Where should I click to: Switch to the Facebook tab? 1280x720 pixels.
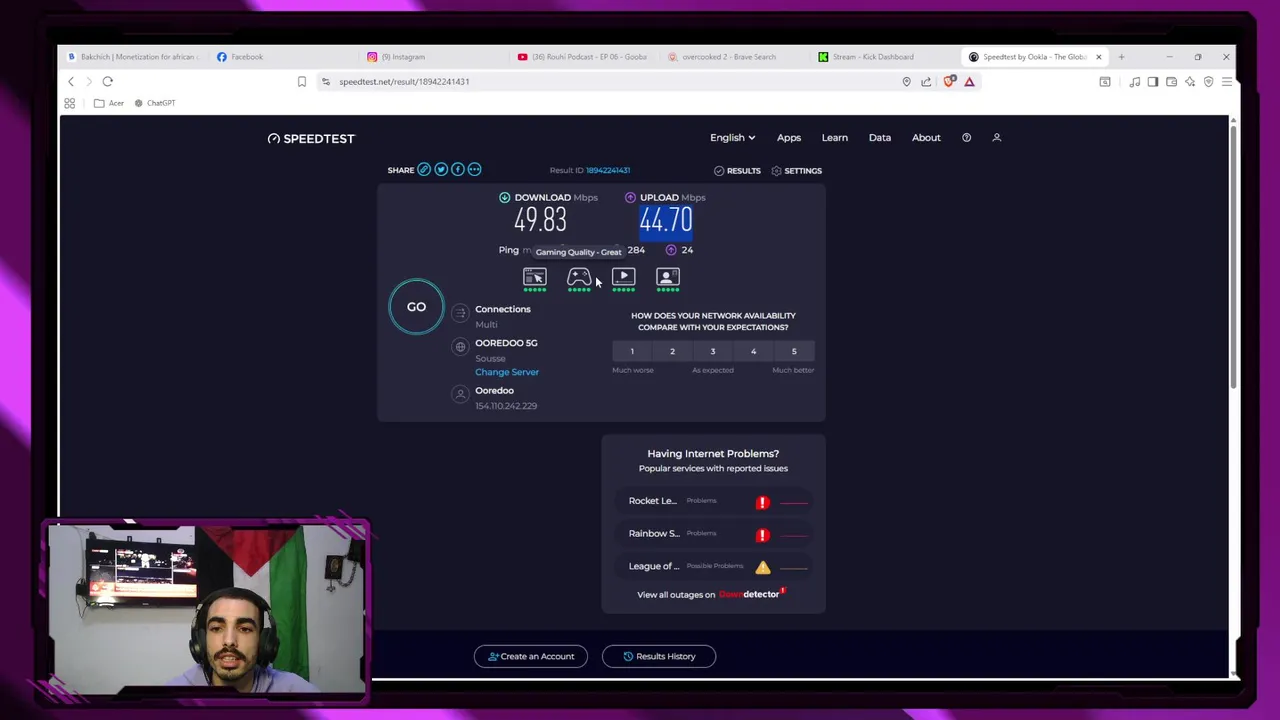[285, 57]
